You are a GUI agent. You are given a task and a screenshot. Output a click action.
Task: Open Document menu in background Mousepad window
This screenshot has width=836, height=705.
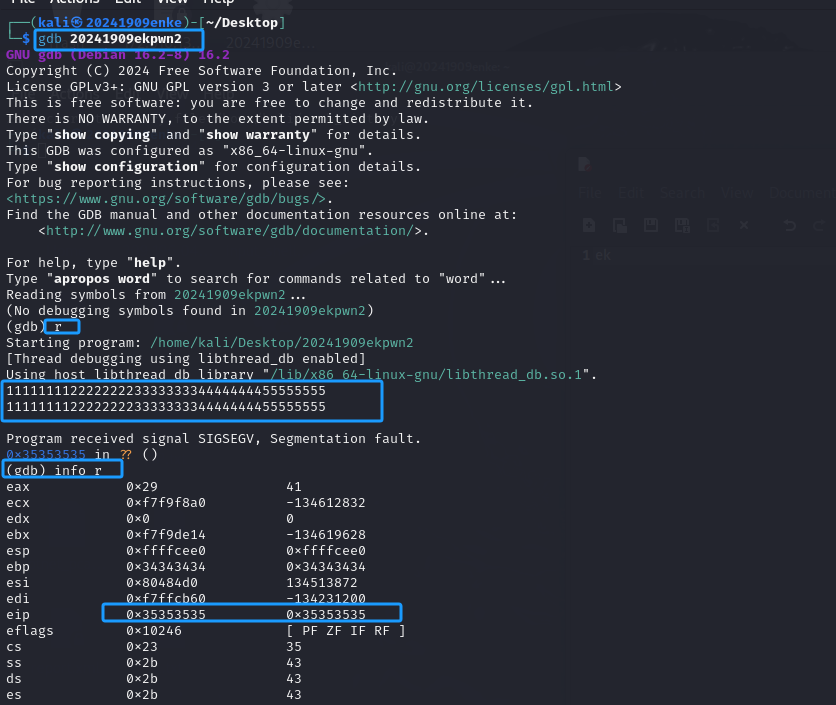(802, 193)
